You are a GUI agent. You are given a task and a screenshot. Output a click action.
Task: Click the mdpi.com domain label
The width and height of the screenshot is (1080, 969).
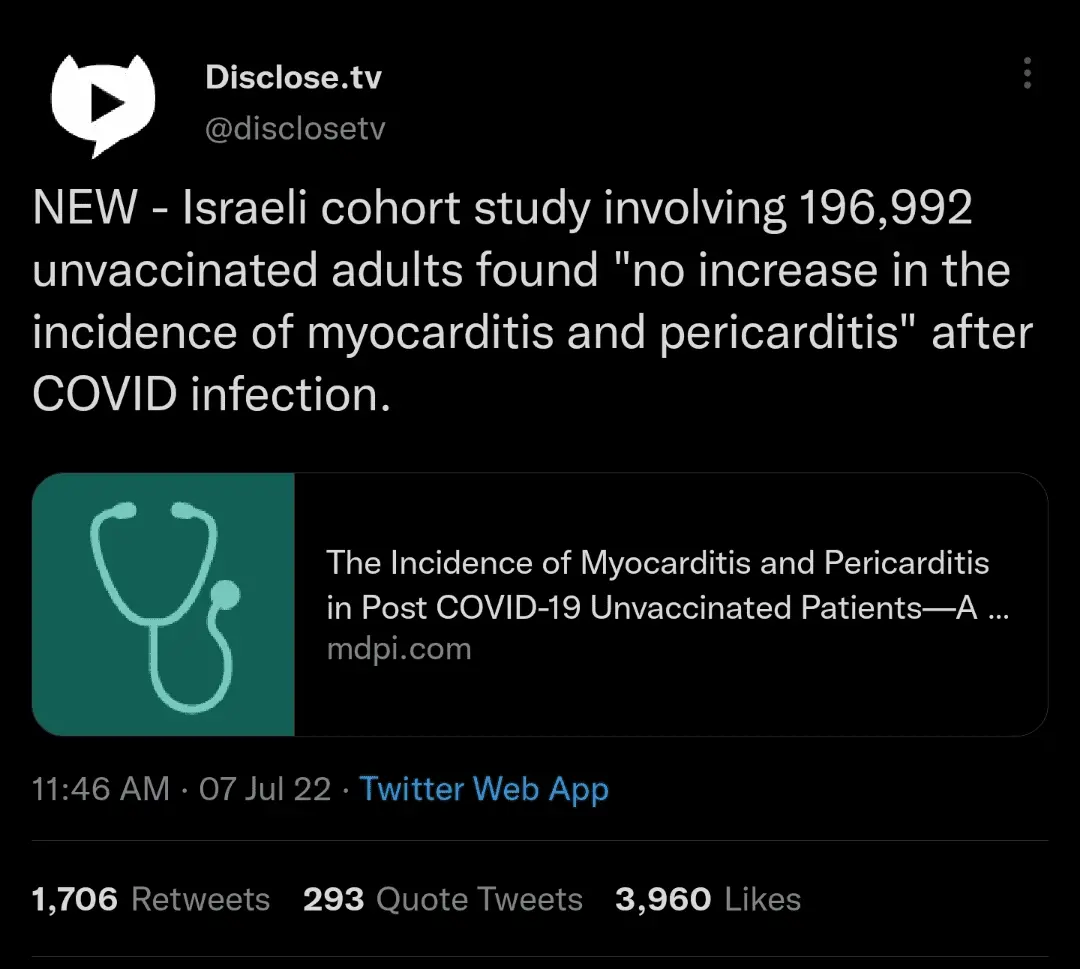click(x=398, y=649)
